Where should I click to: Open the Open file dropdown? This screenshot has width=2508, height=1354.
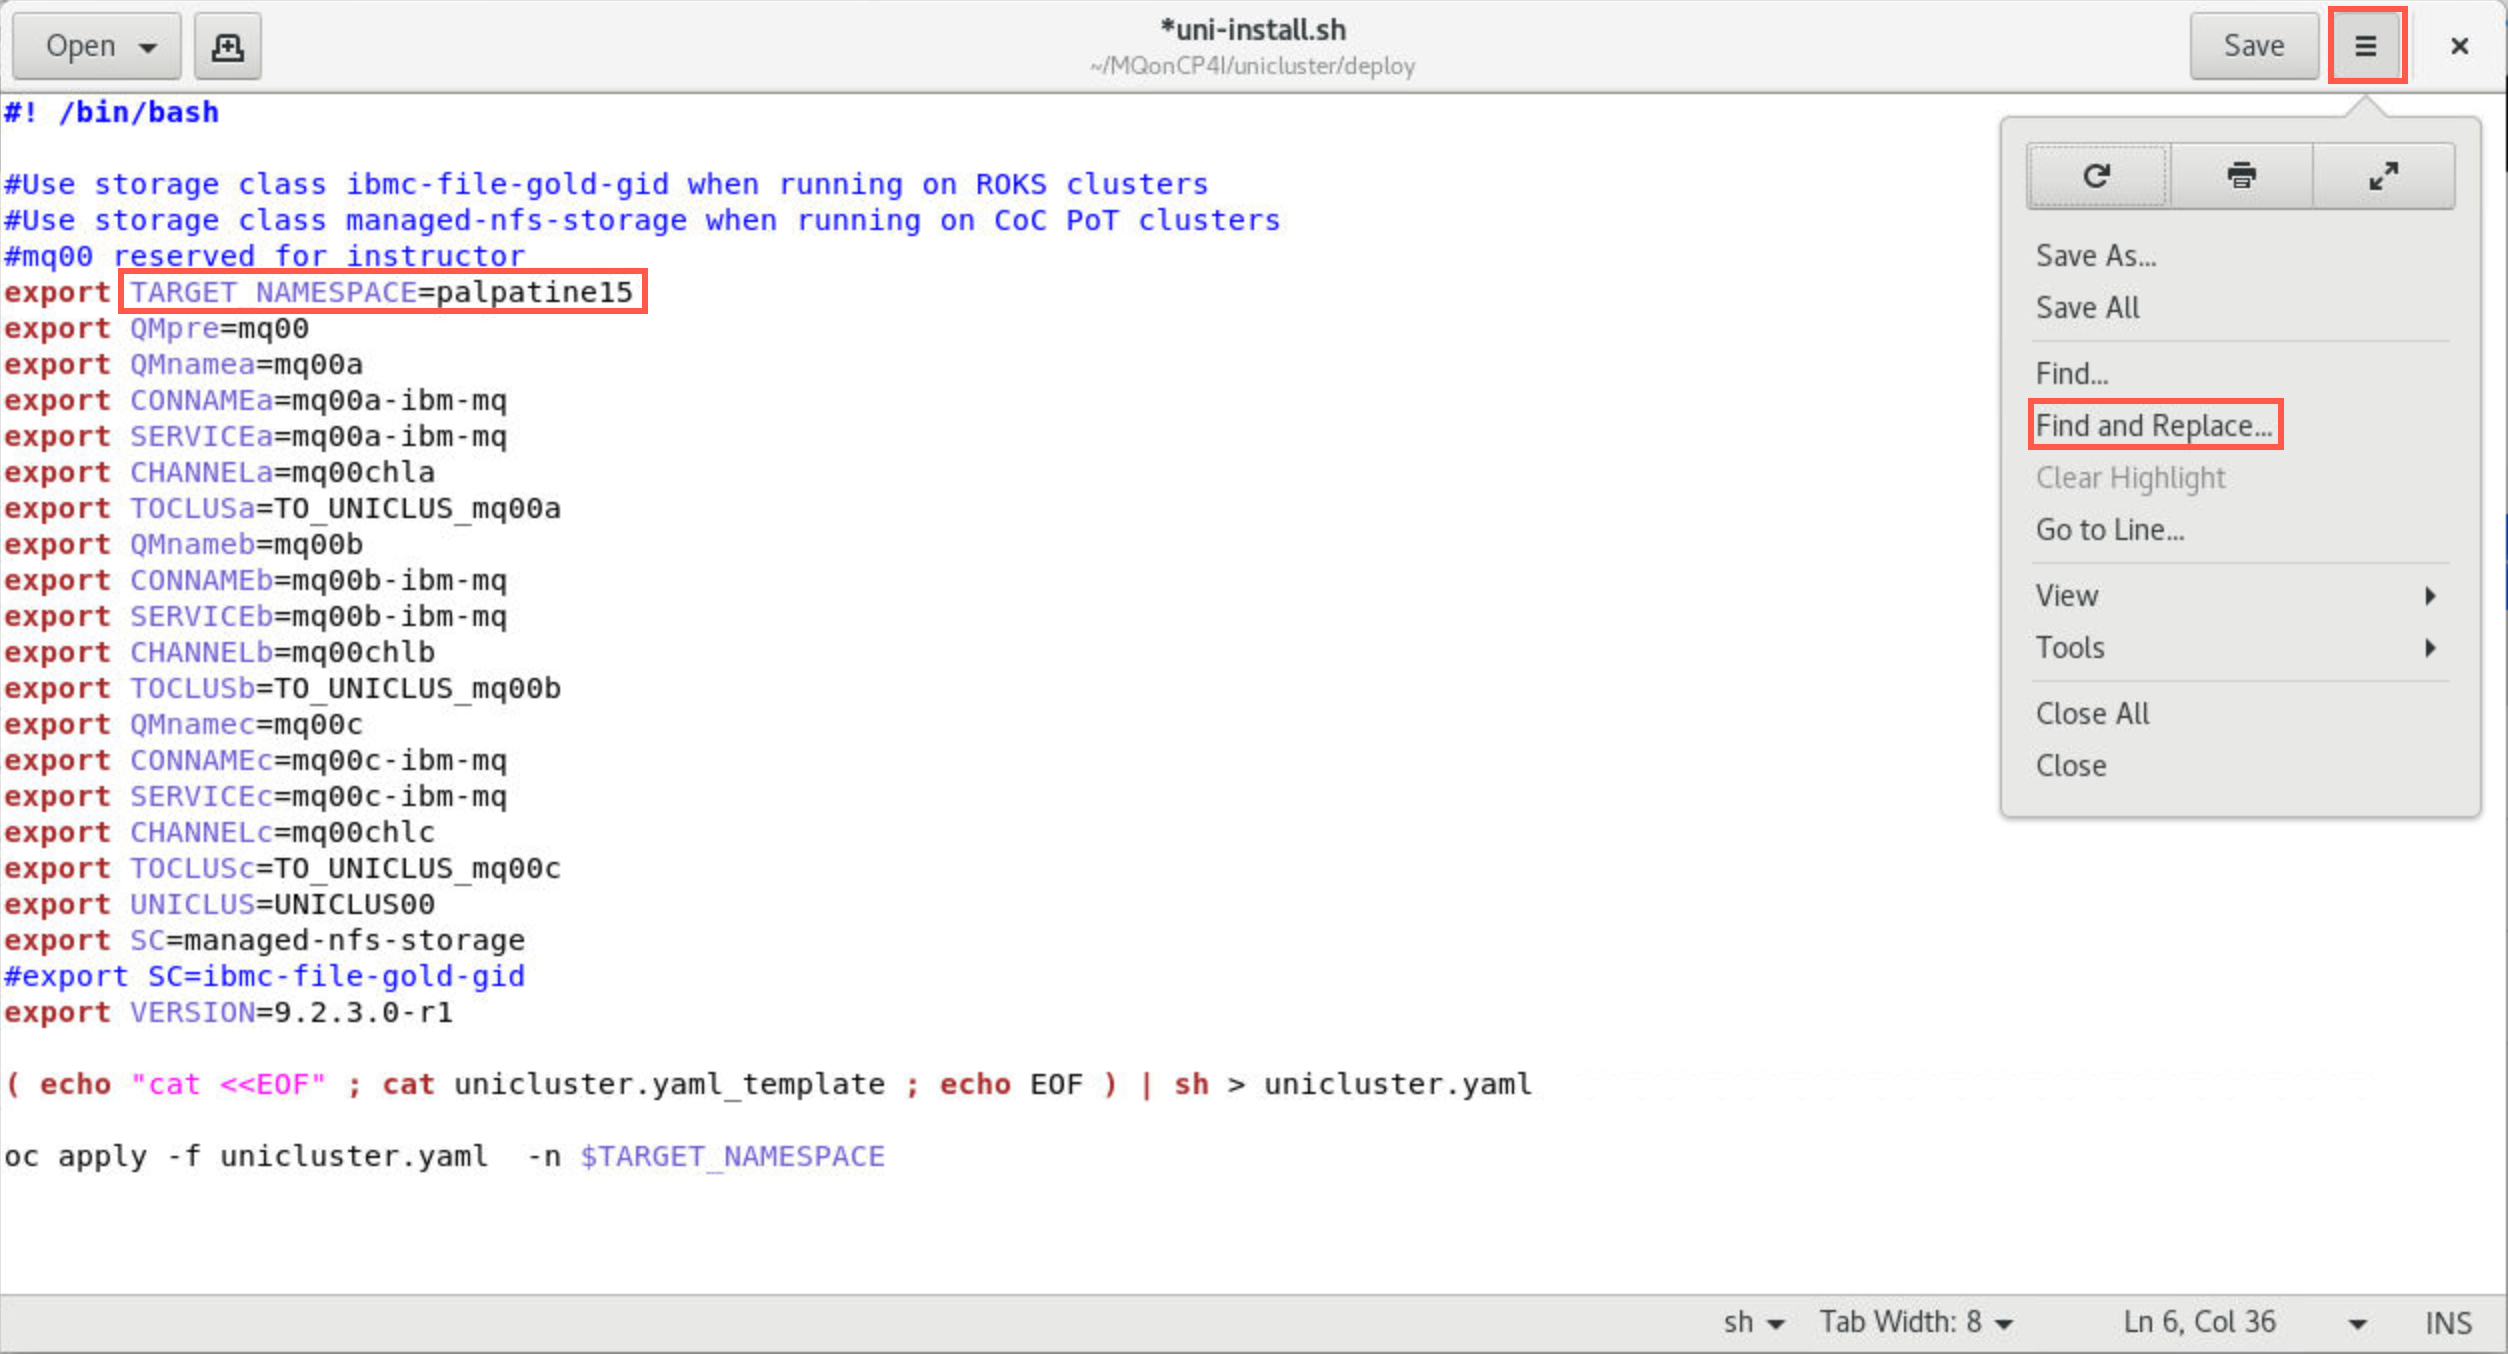click(97, 46)
